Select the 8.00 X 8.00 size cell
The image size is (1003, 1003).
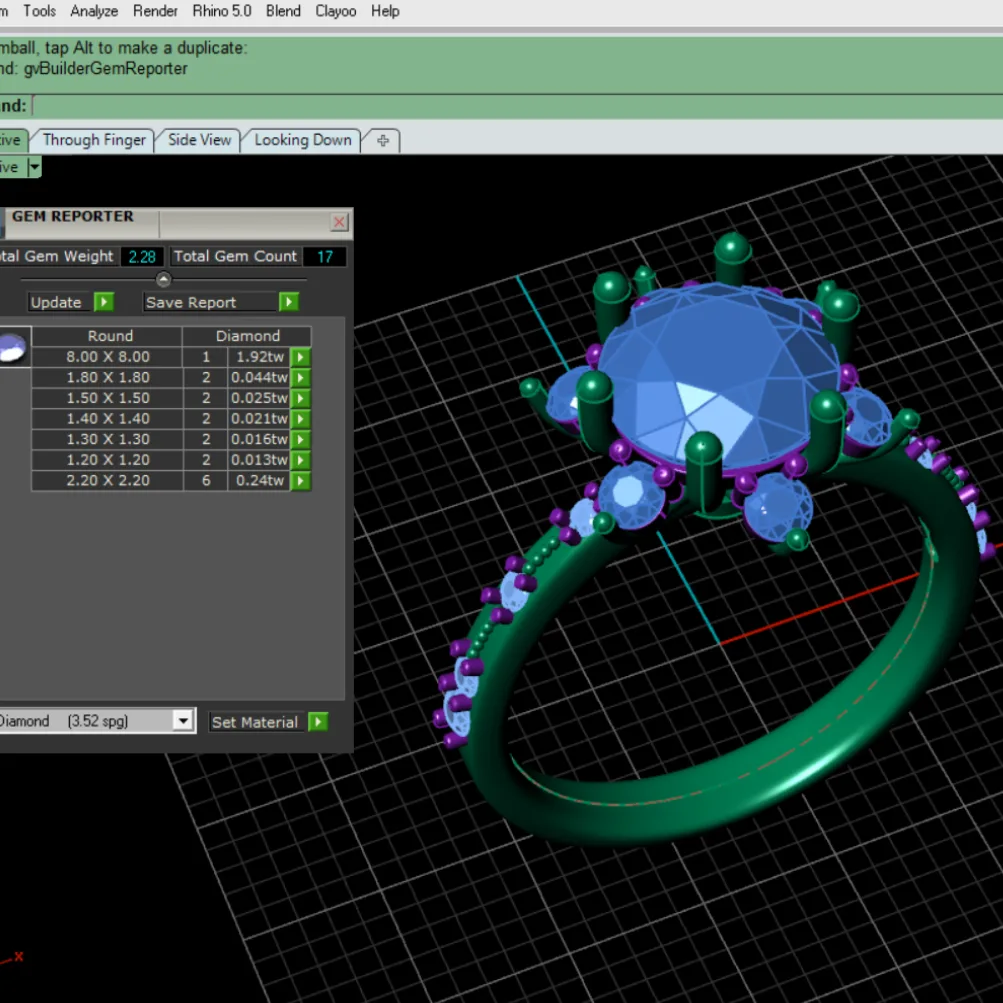pos(107,357)
